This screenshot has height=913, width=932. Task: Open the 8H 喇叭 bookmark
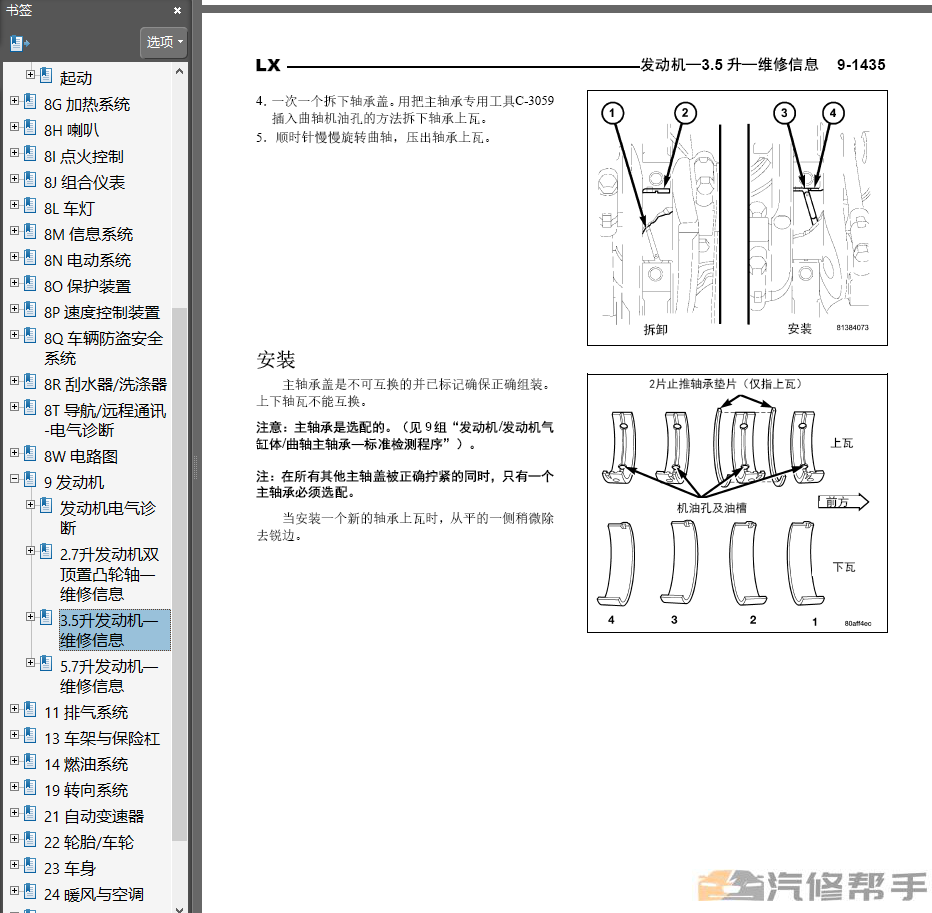(x=71, y=130)
